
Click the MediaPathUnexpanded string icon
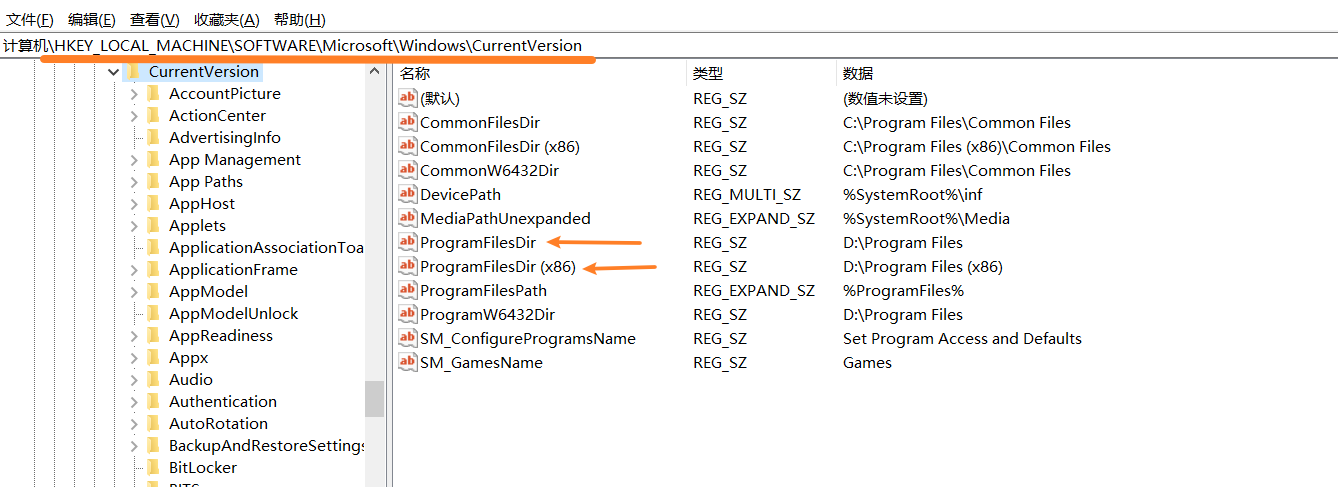pyautogui.click(x=407, y=218)
